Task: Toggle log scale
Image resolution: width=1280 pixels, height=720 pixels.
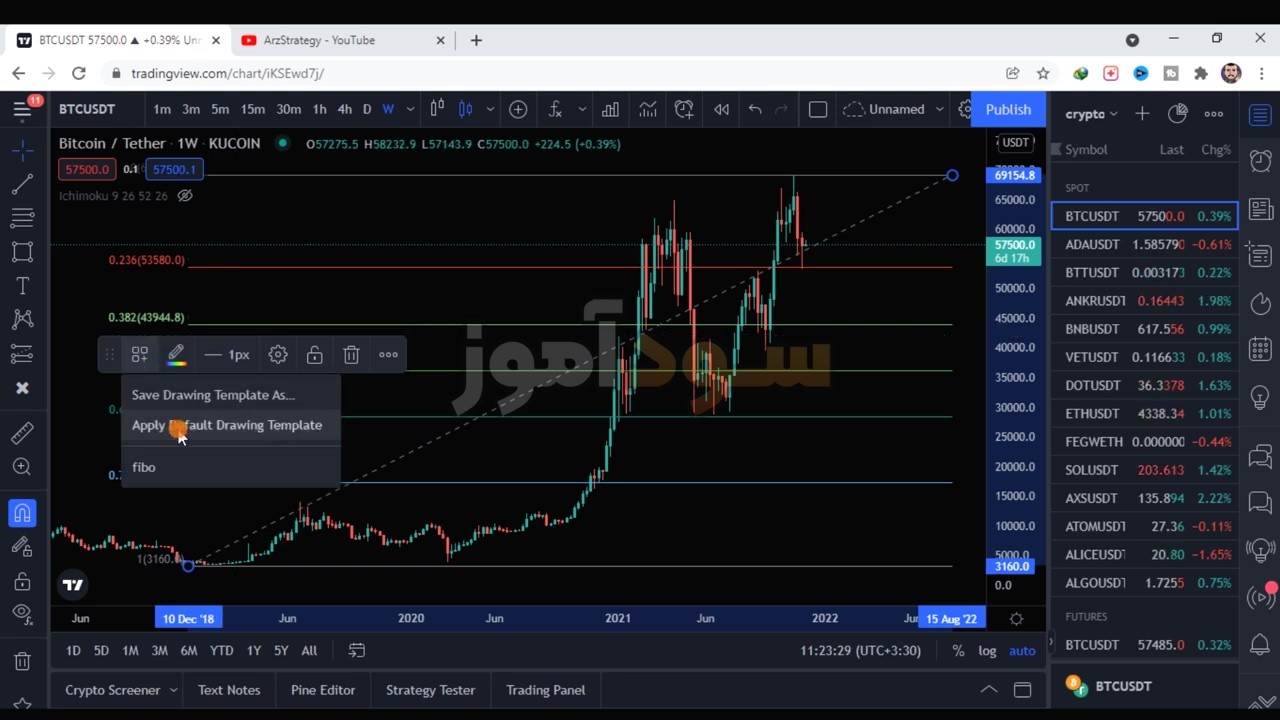Action: pyautogui.click(x=987, y=651)
